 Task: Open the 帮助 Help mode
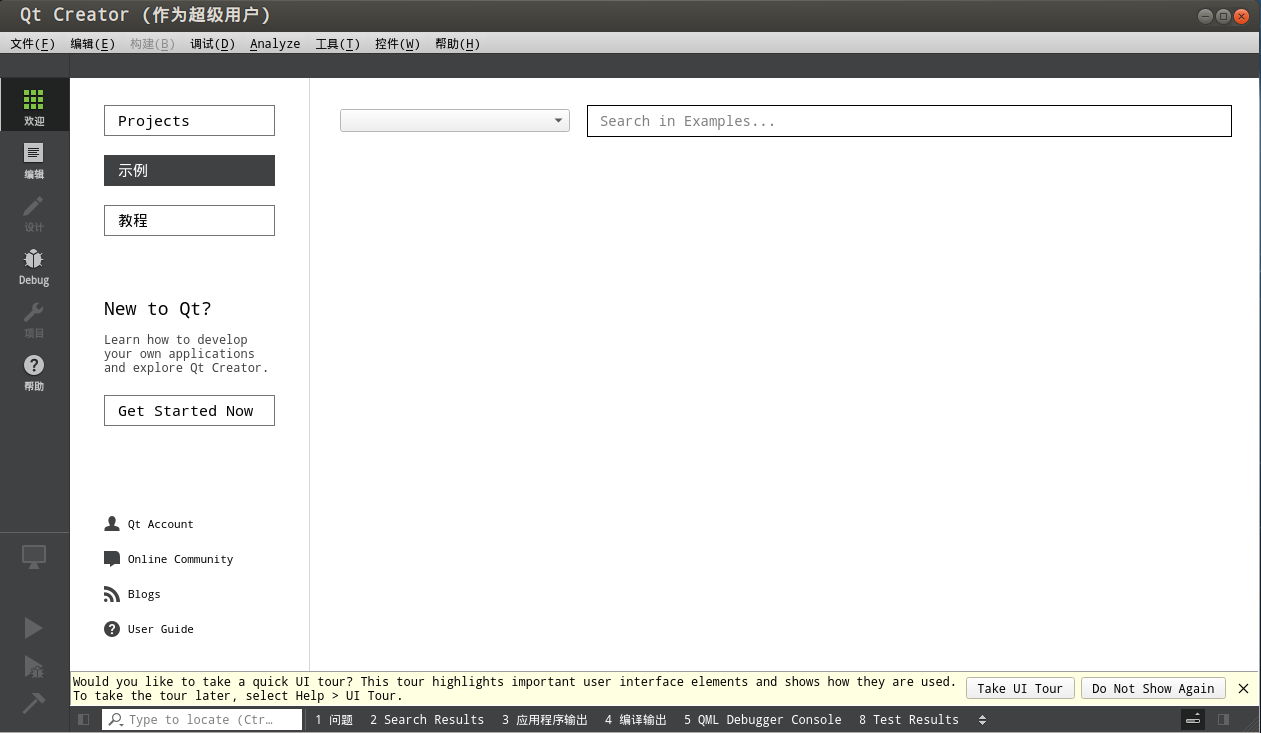point(34,372)
